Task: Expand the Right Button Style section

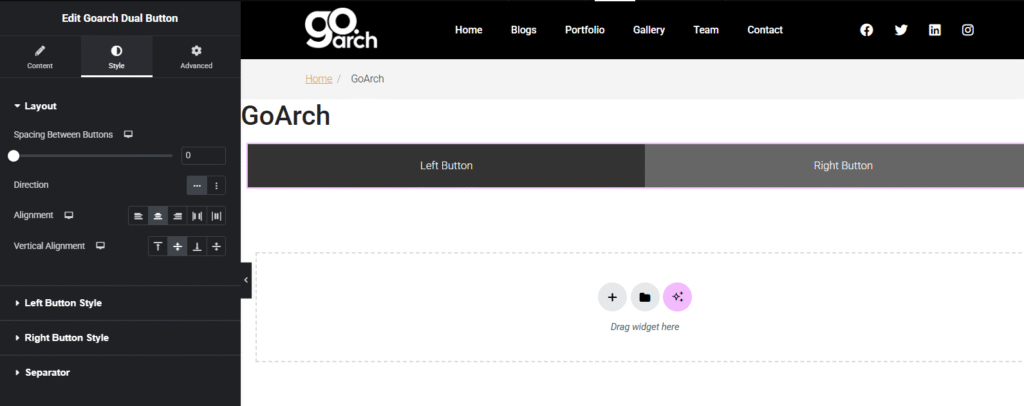Action: (61, 337)
